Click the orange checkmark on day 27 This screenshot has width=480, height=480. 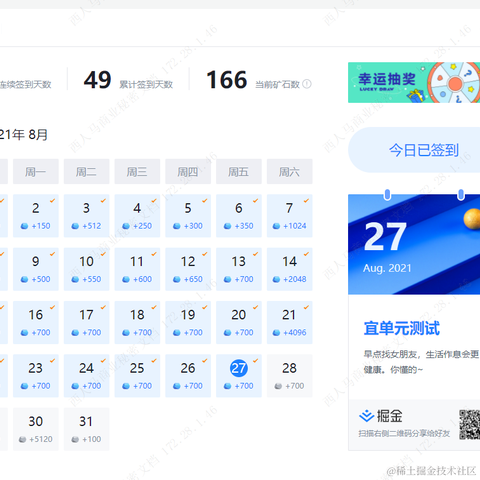pos(255,360)
